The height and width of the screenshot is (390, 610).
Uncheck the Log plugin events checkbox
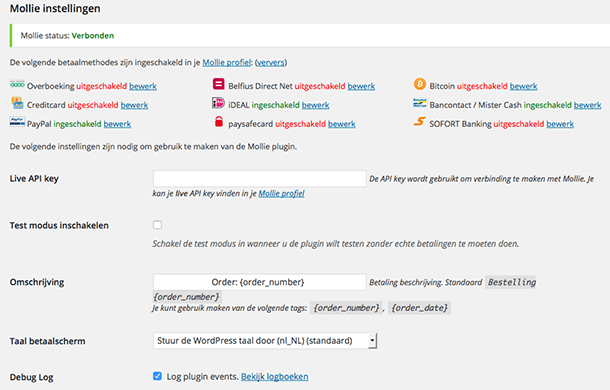pos(157,376)
